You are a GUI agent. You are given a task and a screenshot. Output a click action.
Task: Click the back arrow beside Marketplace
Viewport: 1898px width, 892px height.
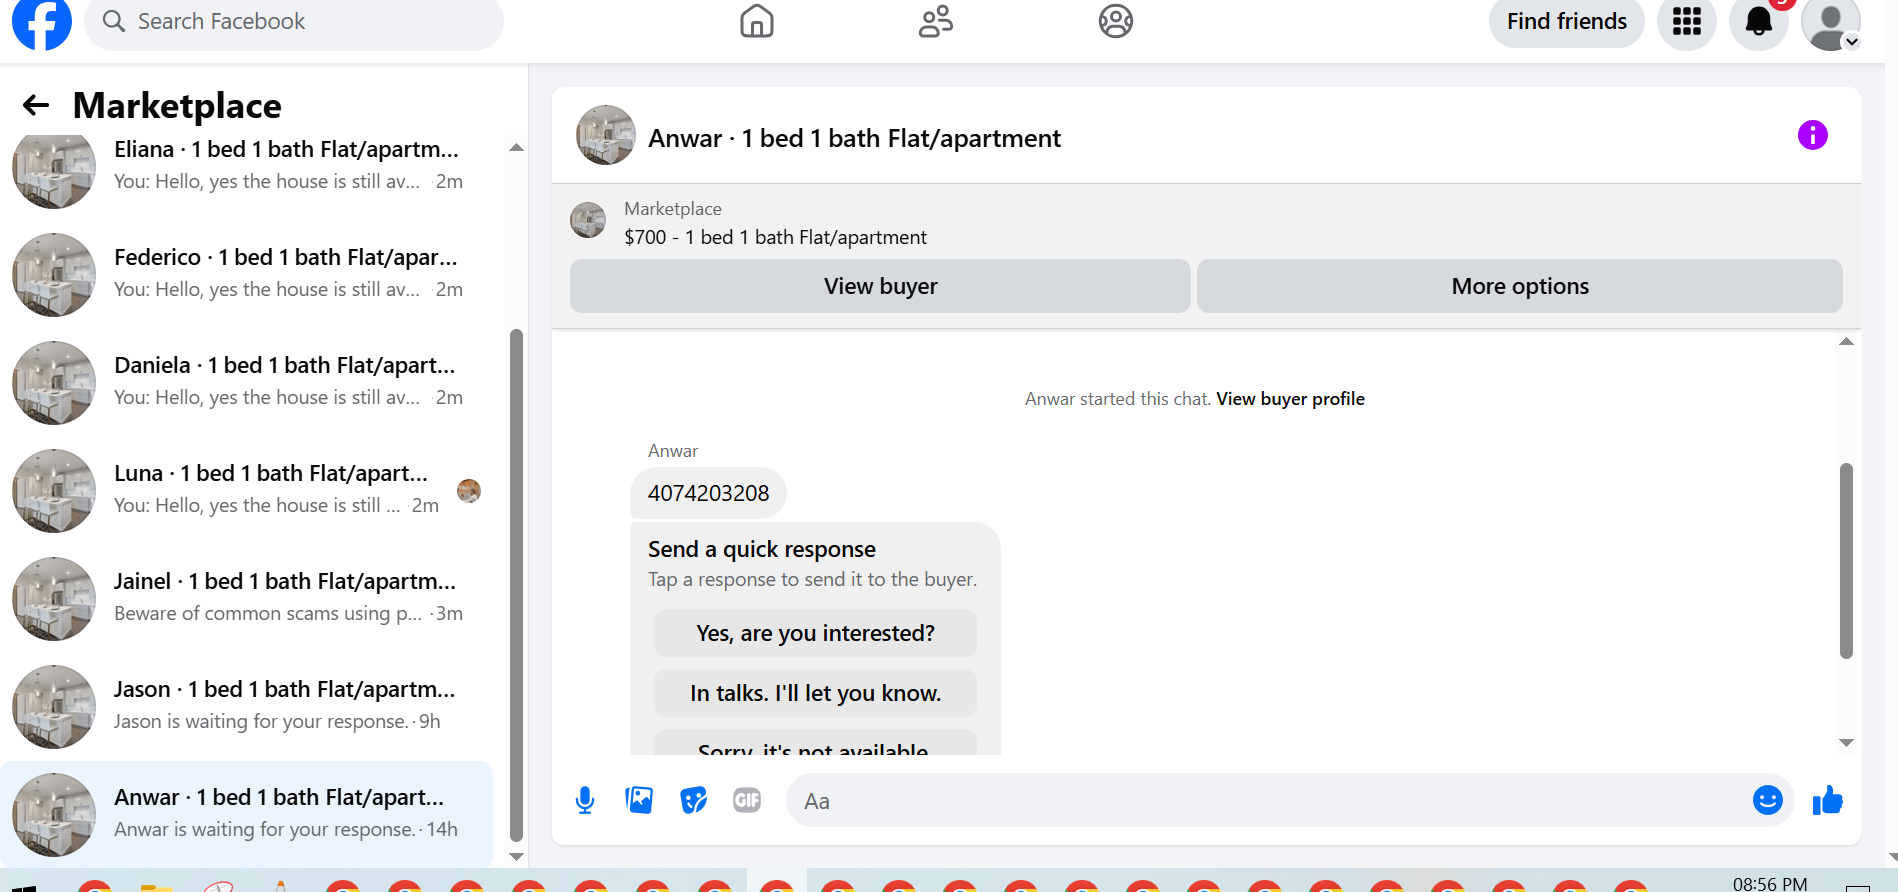click(x=36, y=105)
